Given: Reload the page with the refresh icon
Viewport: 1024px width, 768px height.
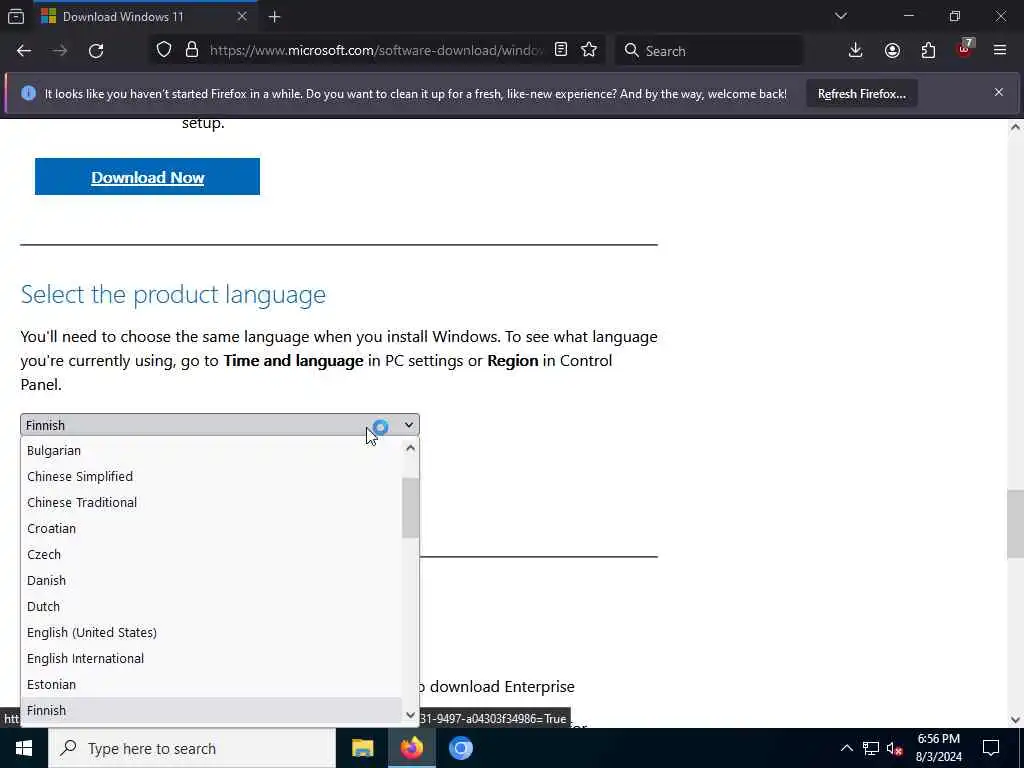Looking at the screenshot, I should click(96, 51).
